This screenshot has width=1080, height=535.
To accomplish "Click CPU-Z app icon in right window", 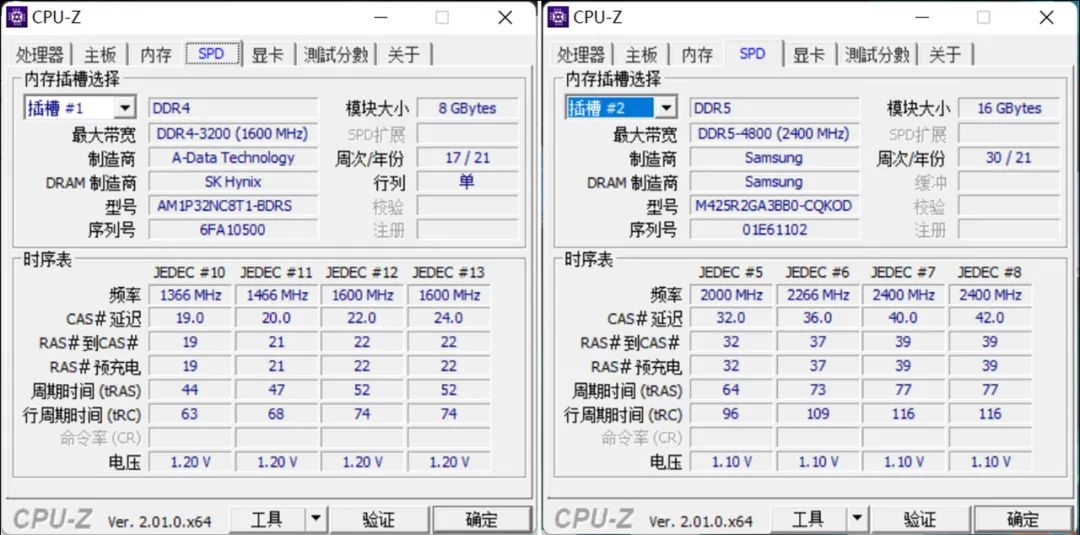I will coord(558,17).
